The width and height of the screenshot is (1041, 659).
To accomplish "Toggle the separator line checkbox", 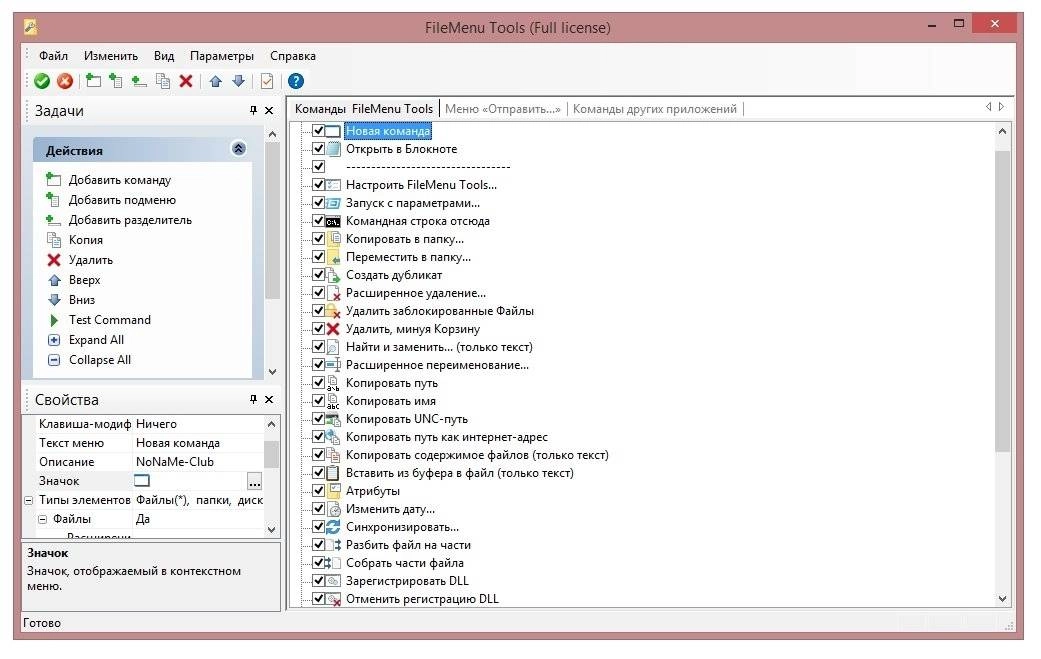I will click(x=319, y=166).
